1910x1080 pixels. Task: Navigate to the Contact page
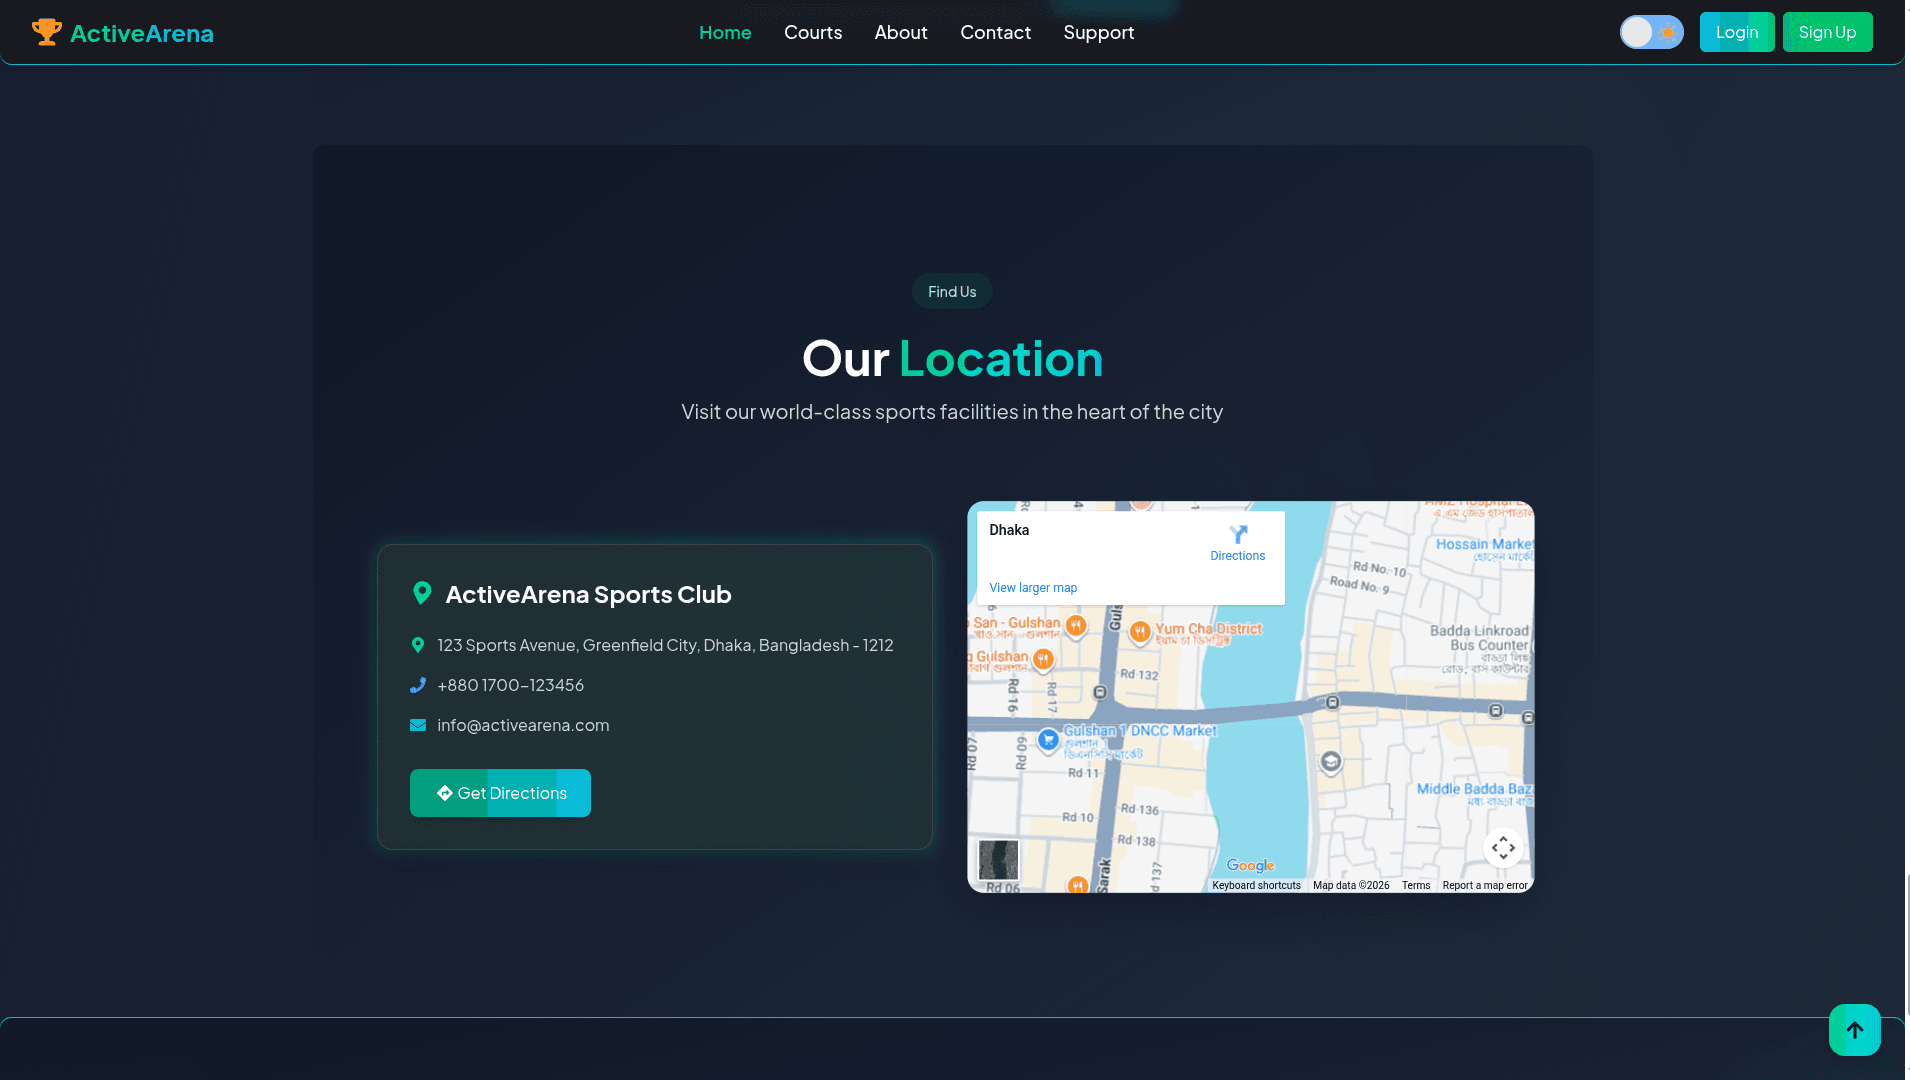tap(995, 32)
